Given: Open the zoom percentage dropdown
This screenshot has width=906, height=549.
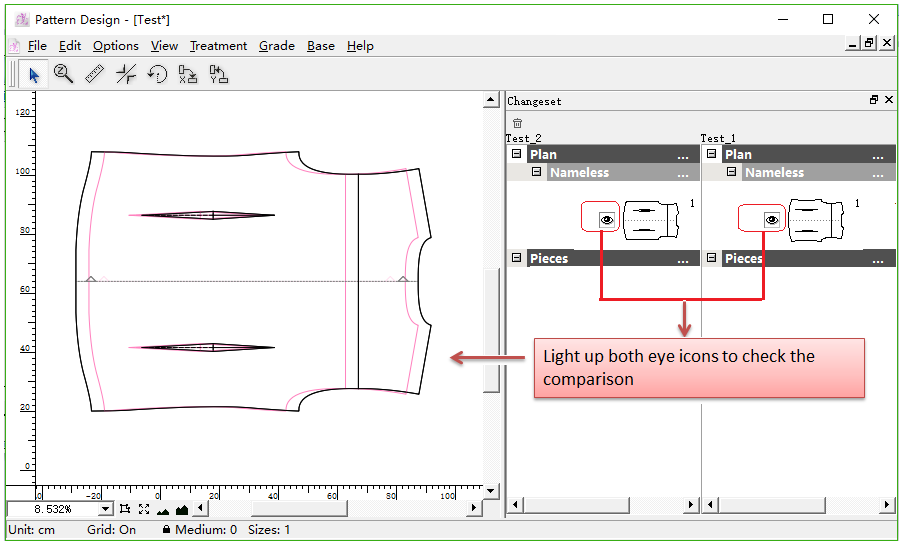Looking at the screenshot, I should coord(106,509).
